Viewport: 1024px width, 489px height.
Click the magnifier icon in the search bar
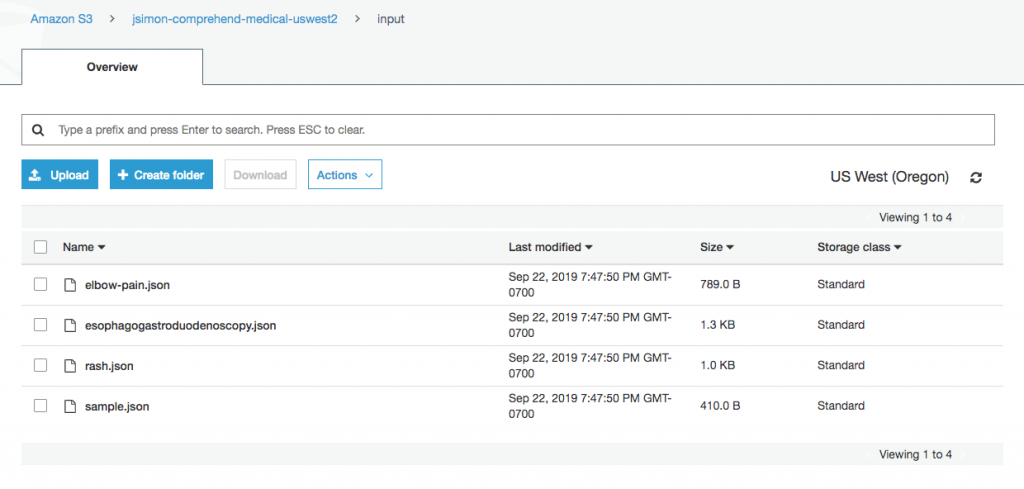click(x=39, y=130)
